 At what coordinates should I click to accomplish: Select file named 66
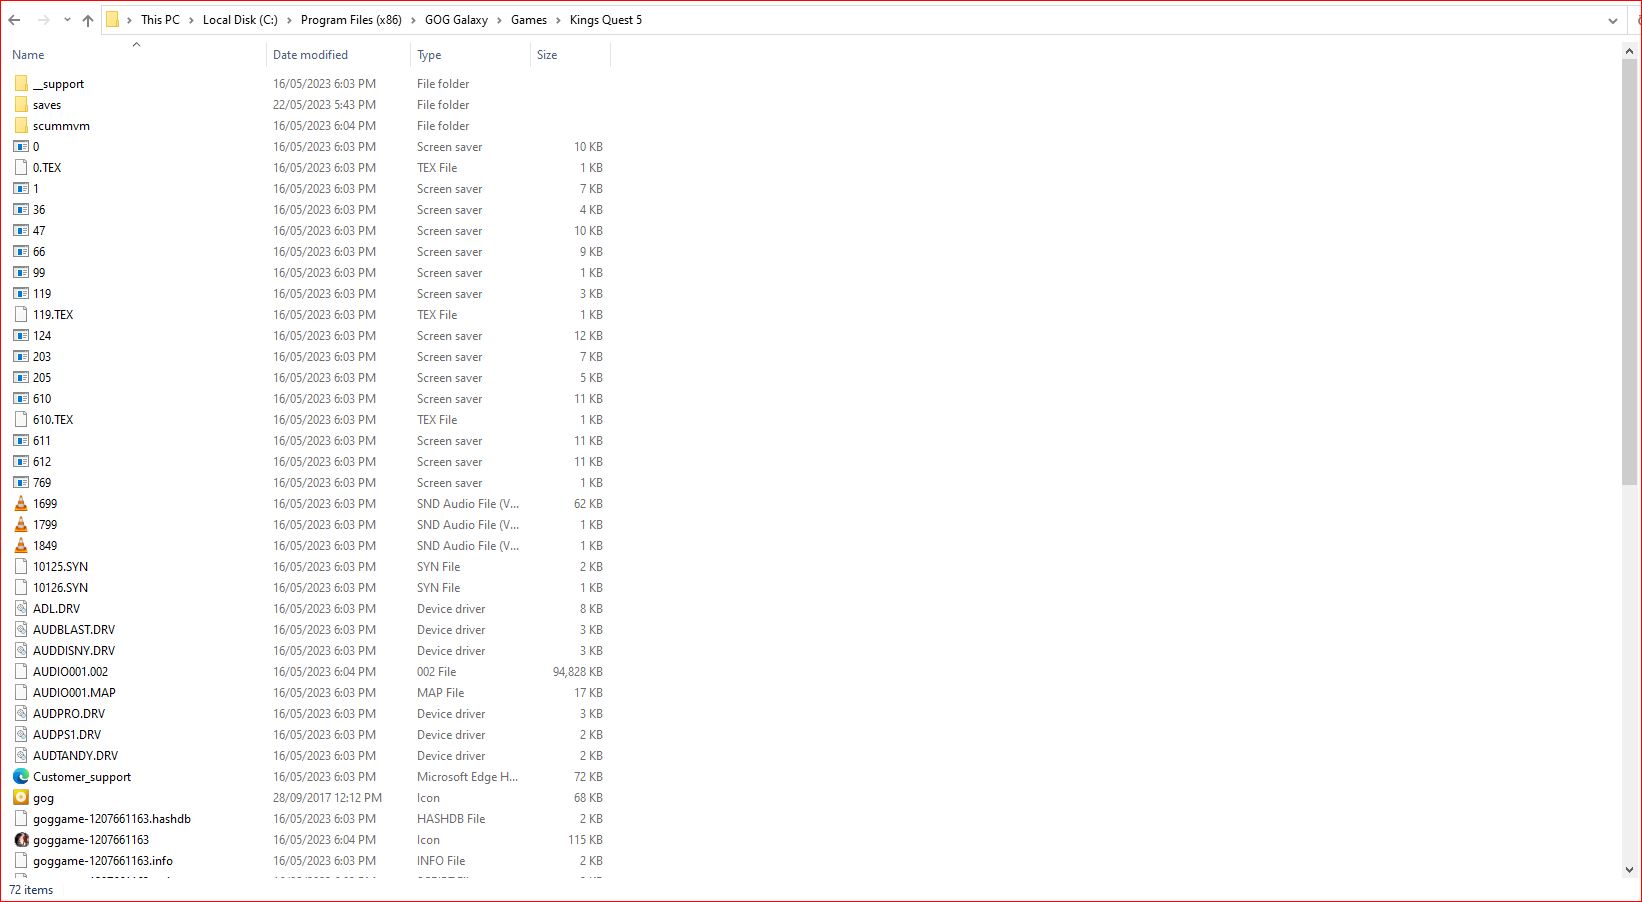coord(39,252)
